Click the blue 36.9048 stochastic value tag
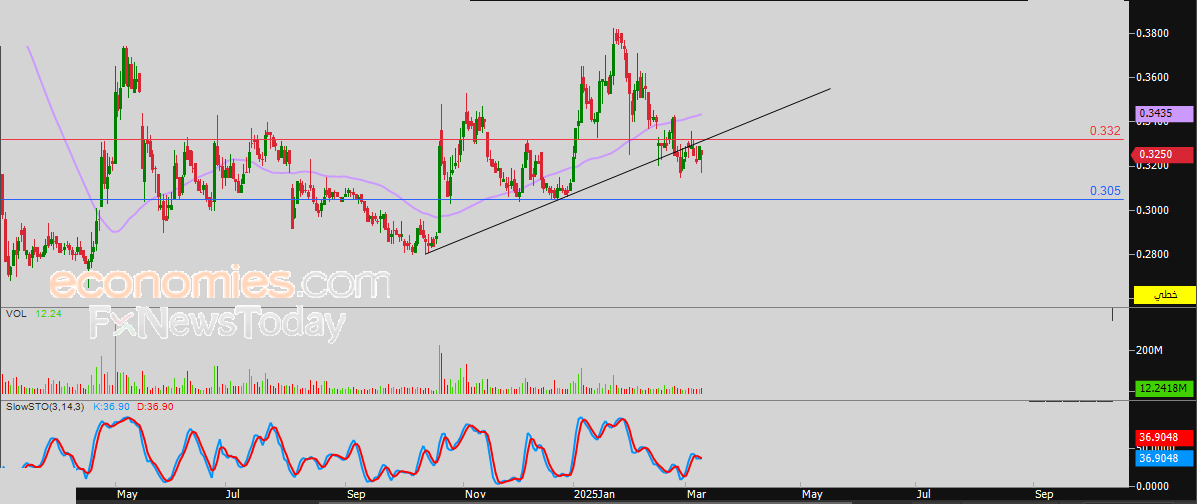This screenshot has height=504, width=1197. tap(1163, 457)
